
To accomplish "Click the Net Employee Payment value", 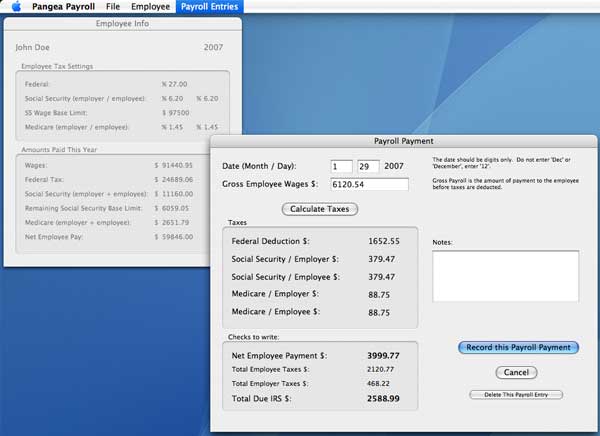I will tap(383, 355).
